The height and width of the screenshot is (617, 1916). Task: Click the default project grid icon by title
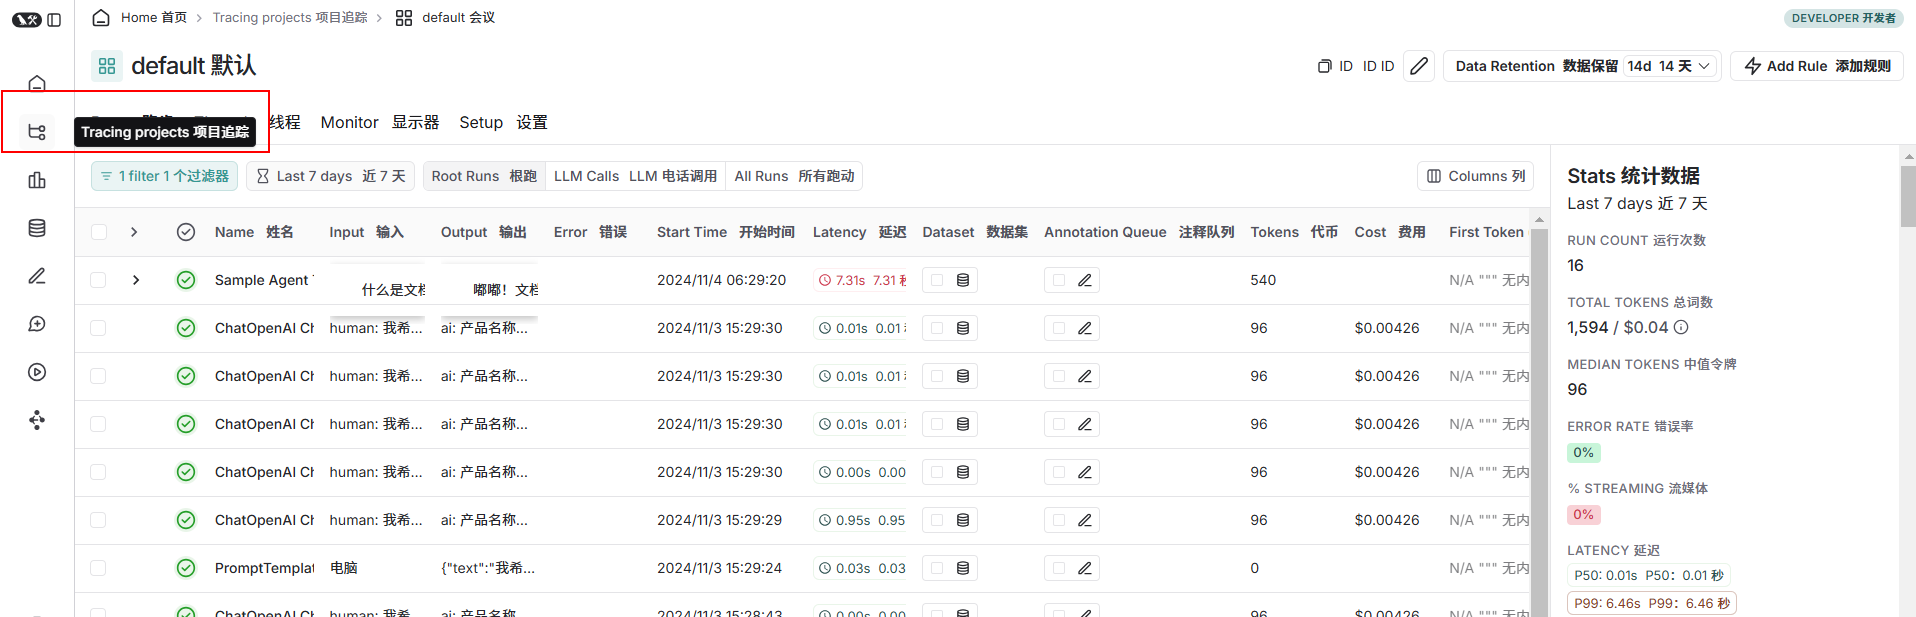coord(107,66)
